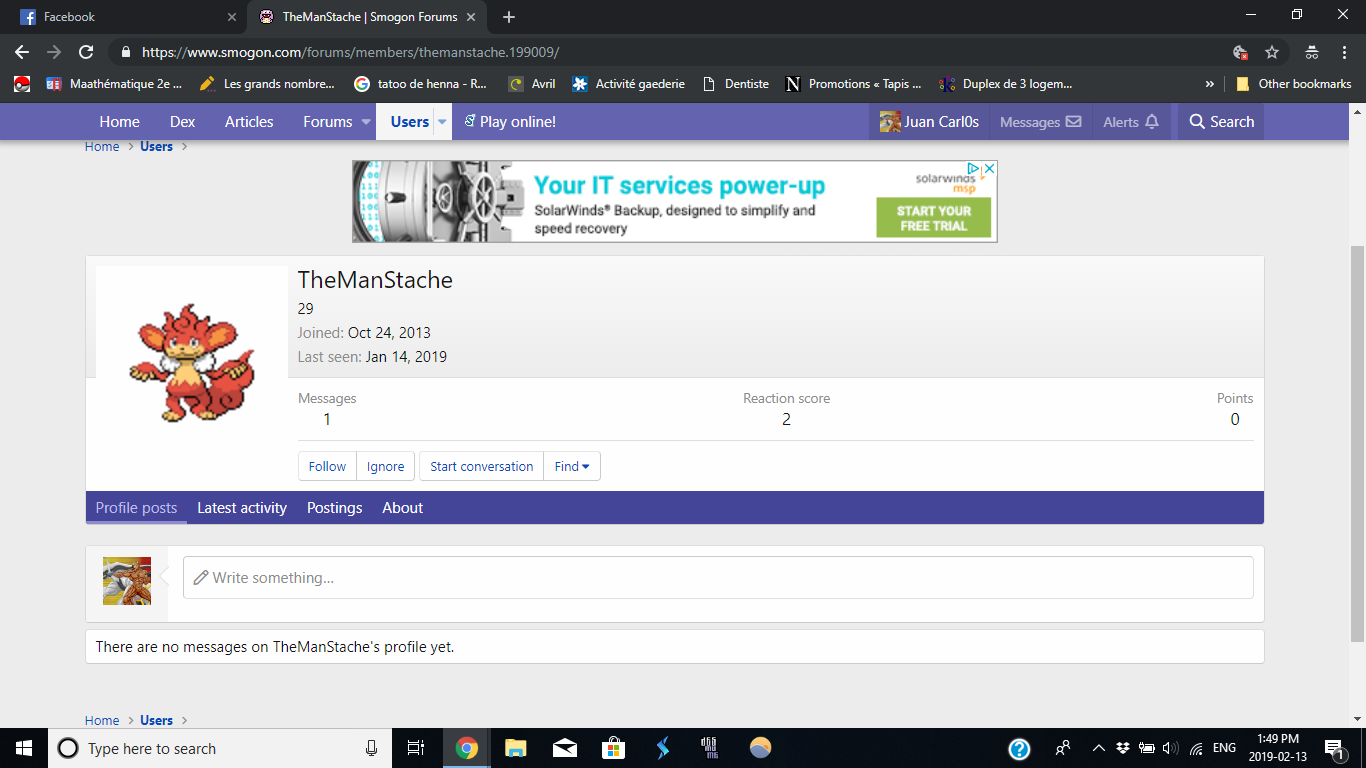1366x768 pixels.
Task: Start conversation with TheManStache
Action: (x=482, y=466)
